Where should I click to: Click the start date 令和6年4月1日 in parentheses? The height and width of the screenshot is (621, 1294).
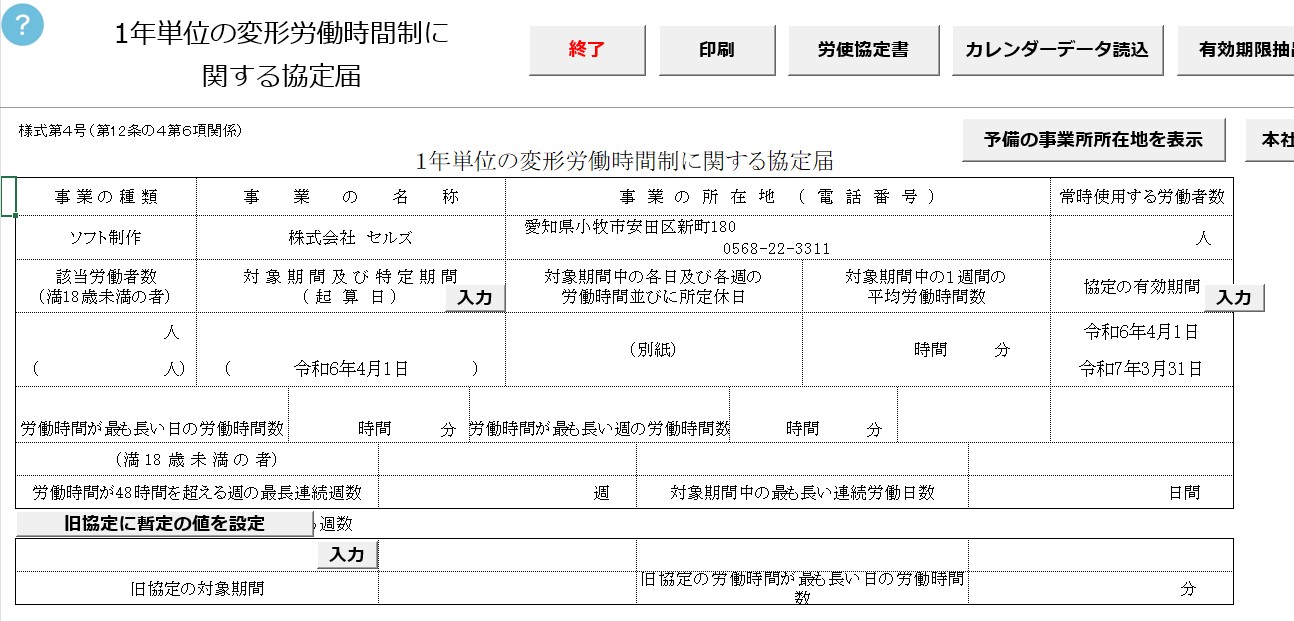[351, 368]
